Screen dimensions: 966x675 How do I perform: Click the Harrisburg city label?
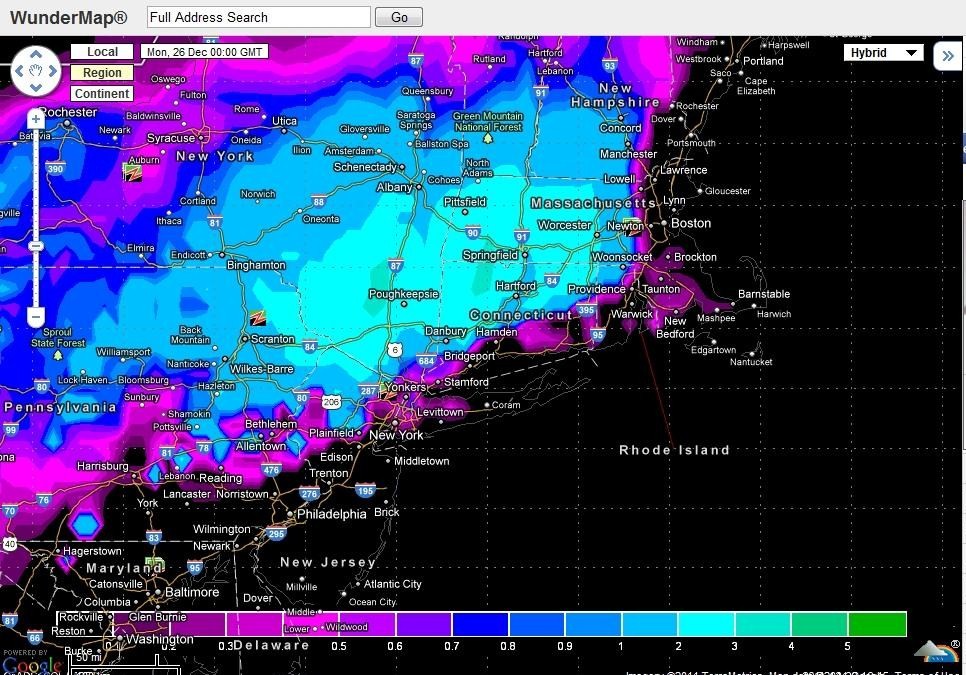[102, 466]
